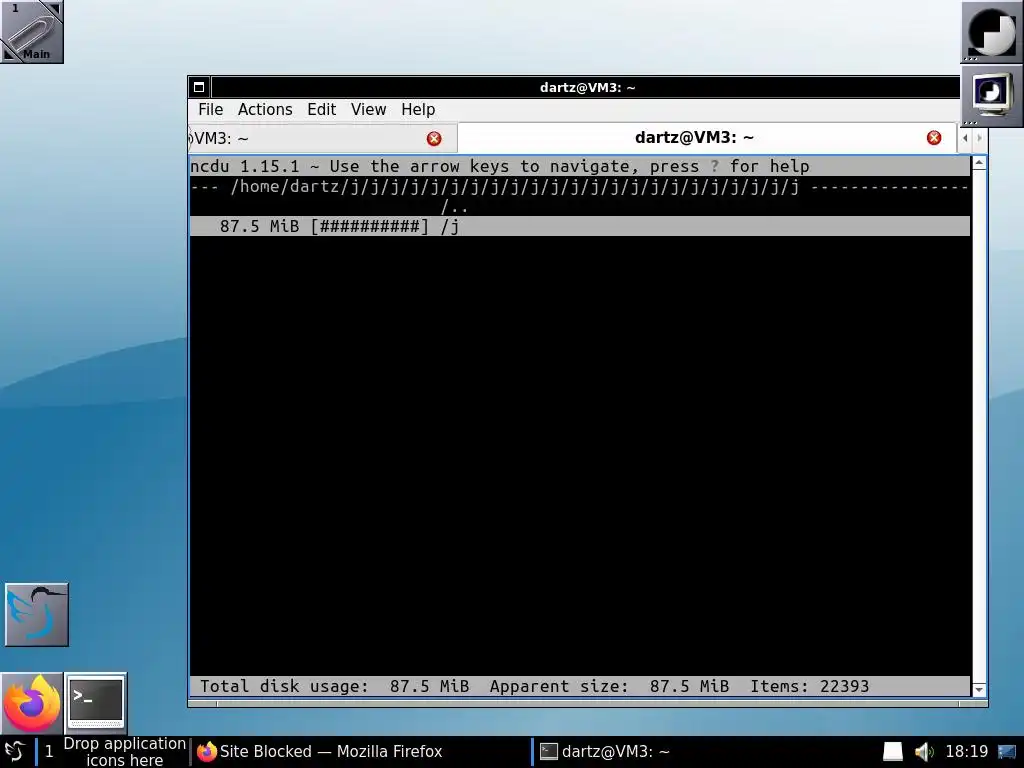Click the ncdu help hint header
1024x768 pixels.
(500, 167)
